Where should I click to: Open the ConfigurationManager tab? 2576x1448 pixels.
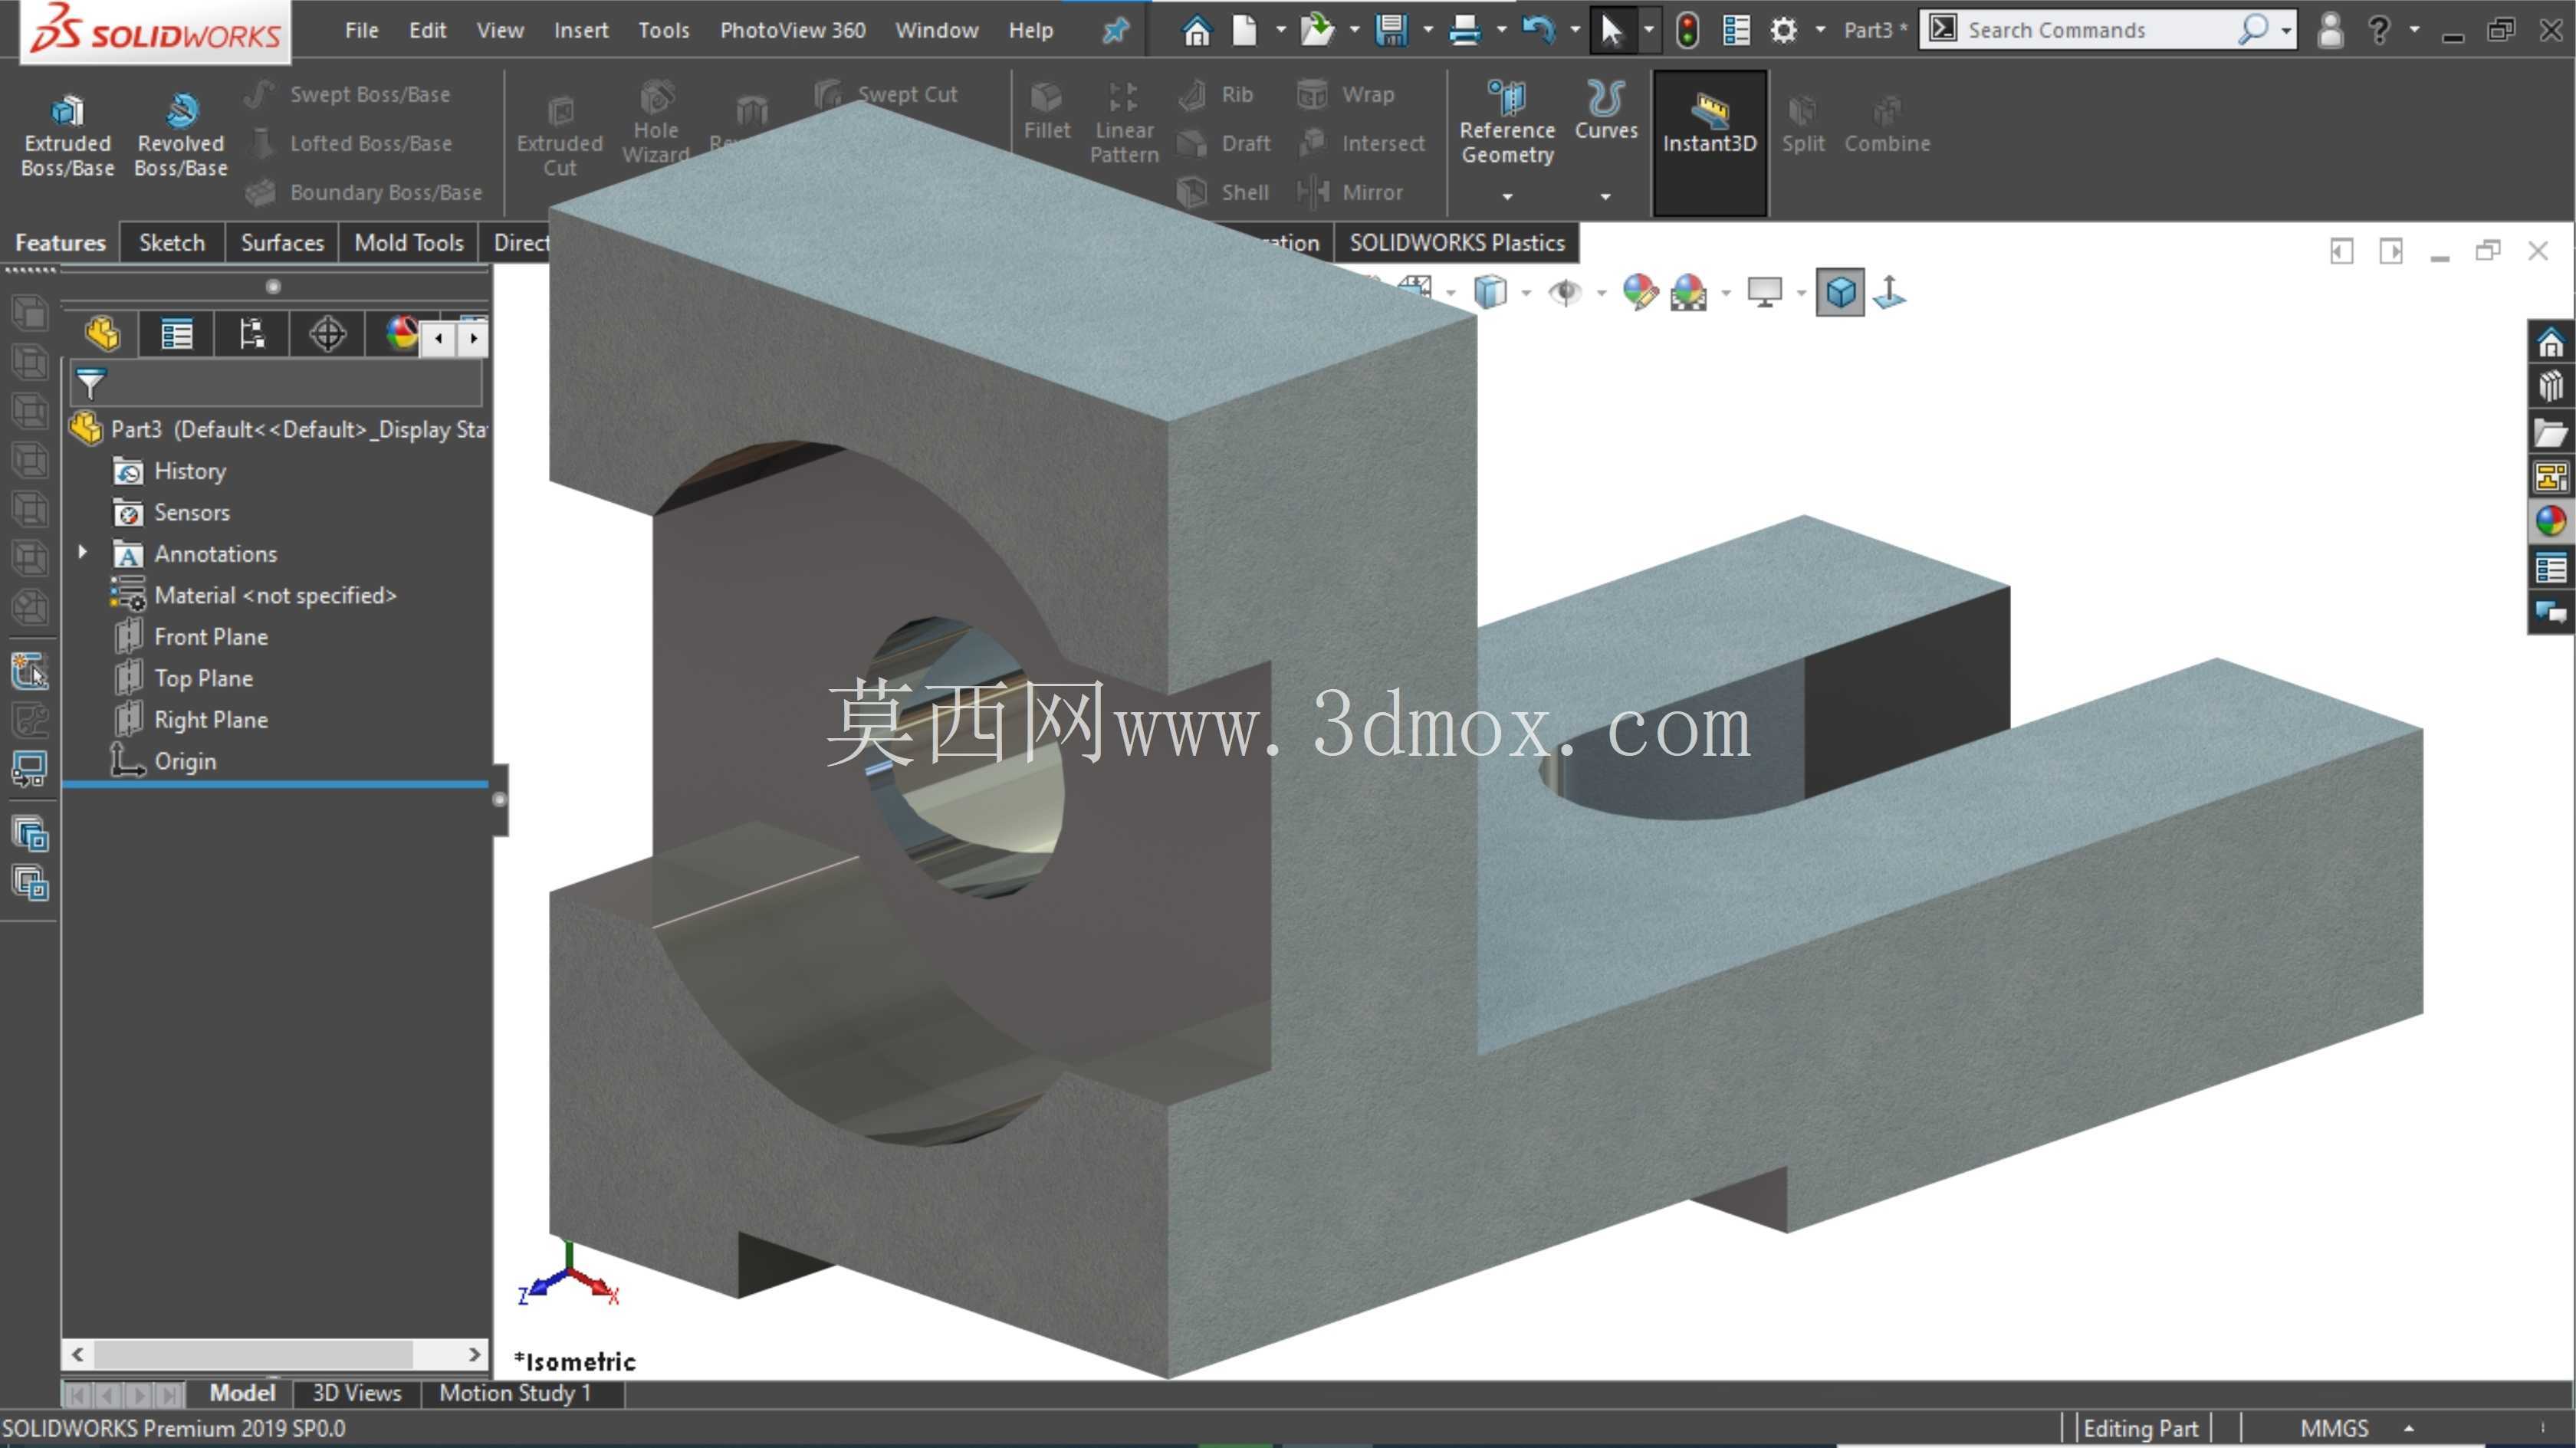tap(252, 334)
